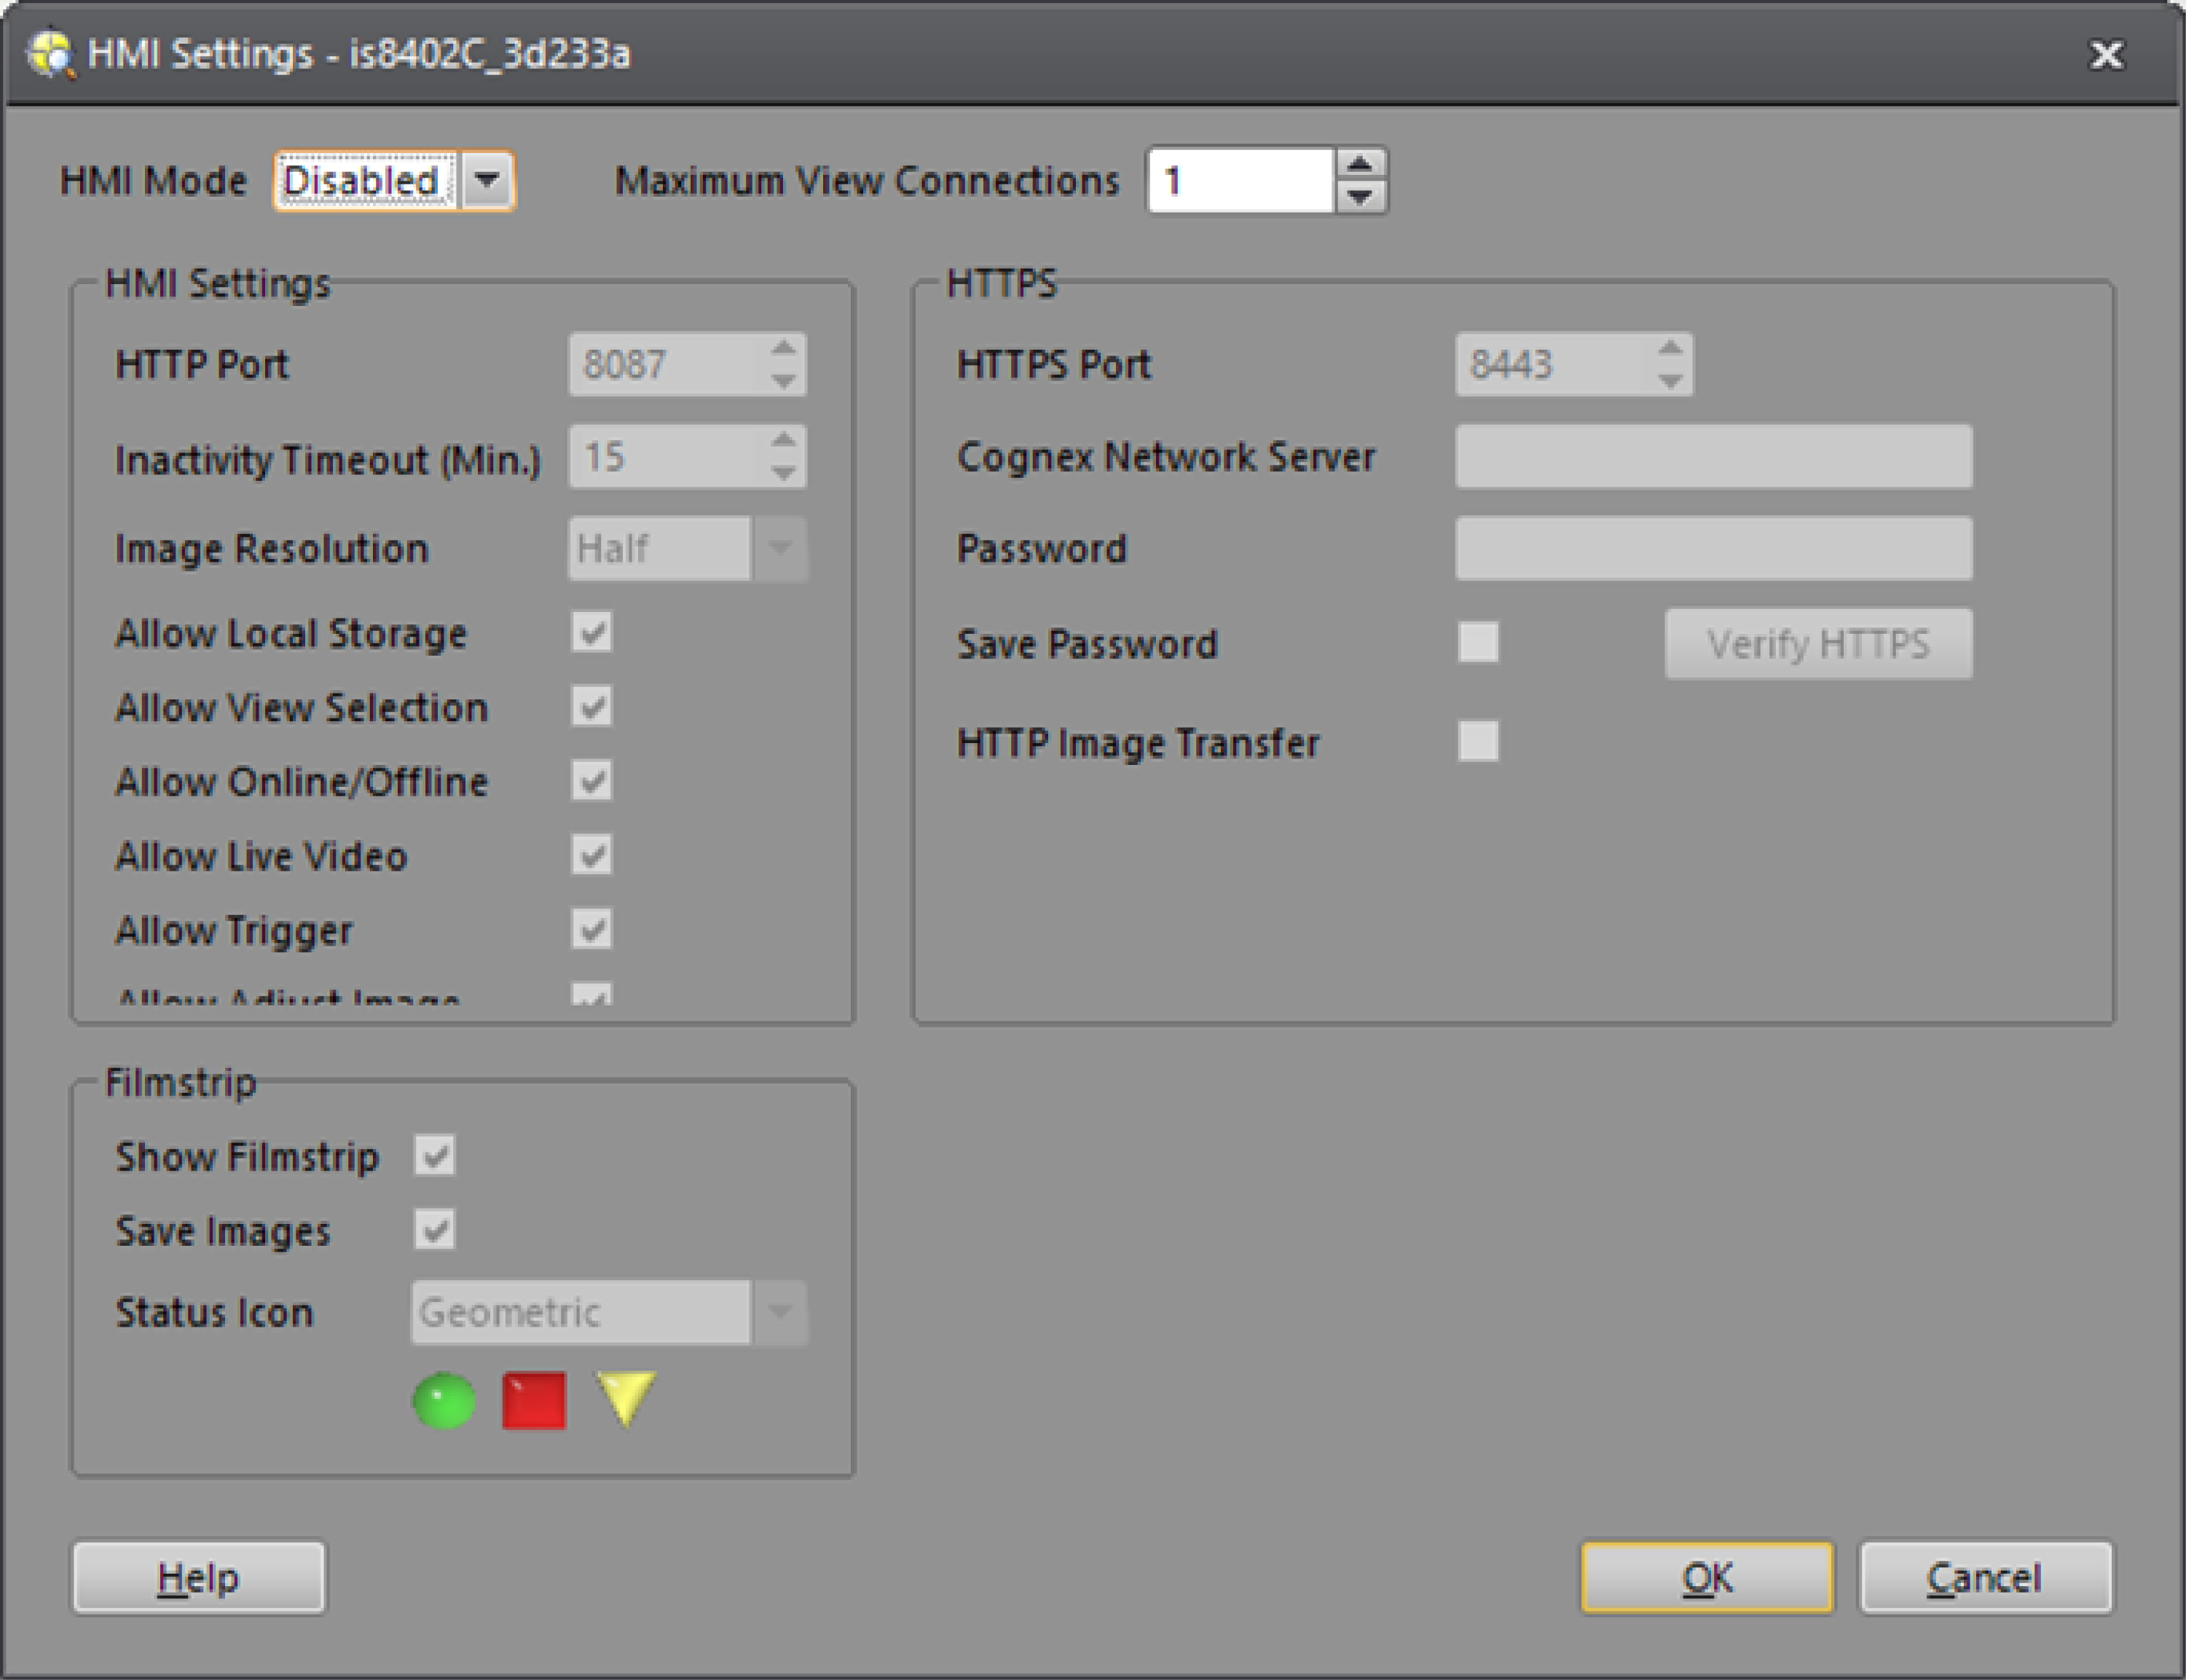2186x1680 pixels.
Task: Click the Cancel button
Action: coord(1985,1577)
